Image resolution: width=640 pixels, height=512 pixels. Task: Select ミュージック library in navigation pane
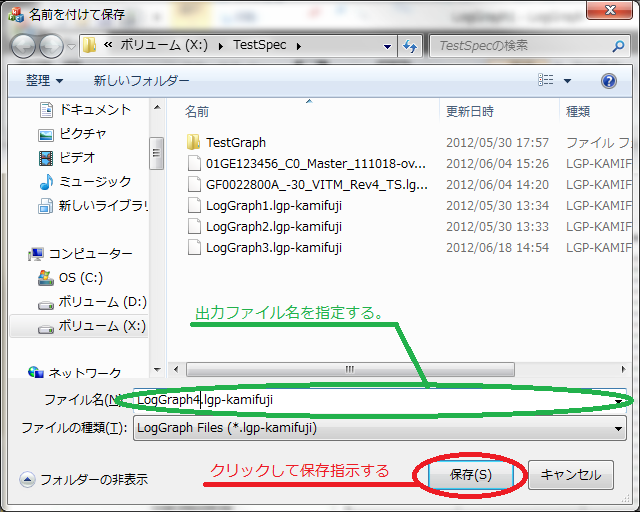(85, 181)
